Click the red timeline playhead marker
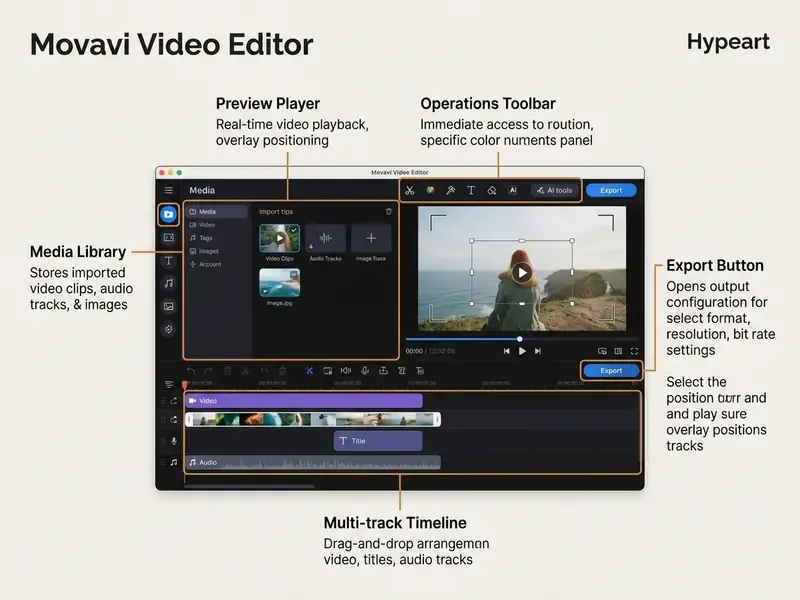This screenshot has width=800, height=600. click(x=184, y=384)
